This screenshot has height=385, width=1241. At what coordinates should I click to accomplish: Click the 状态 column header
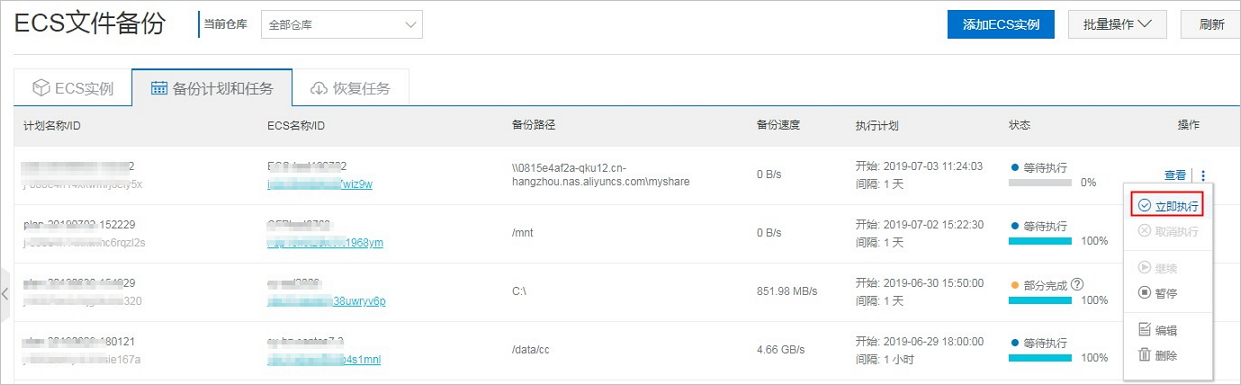1019,126
